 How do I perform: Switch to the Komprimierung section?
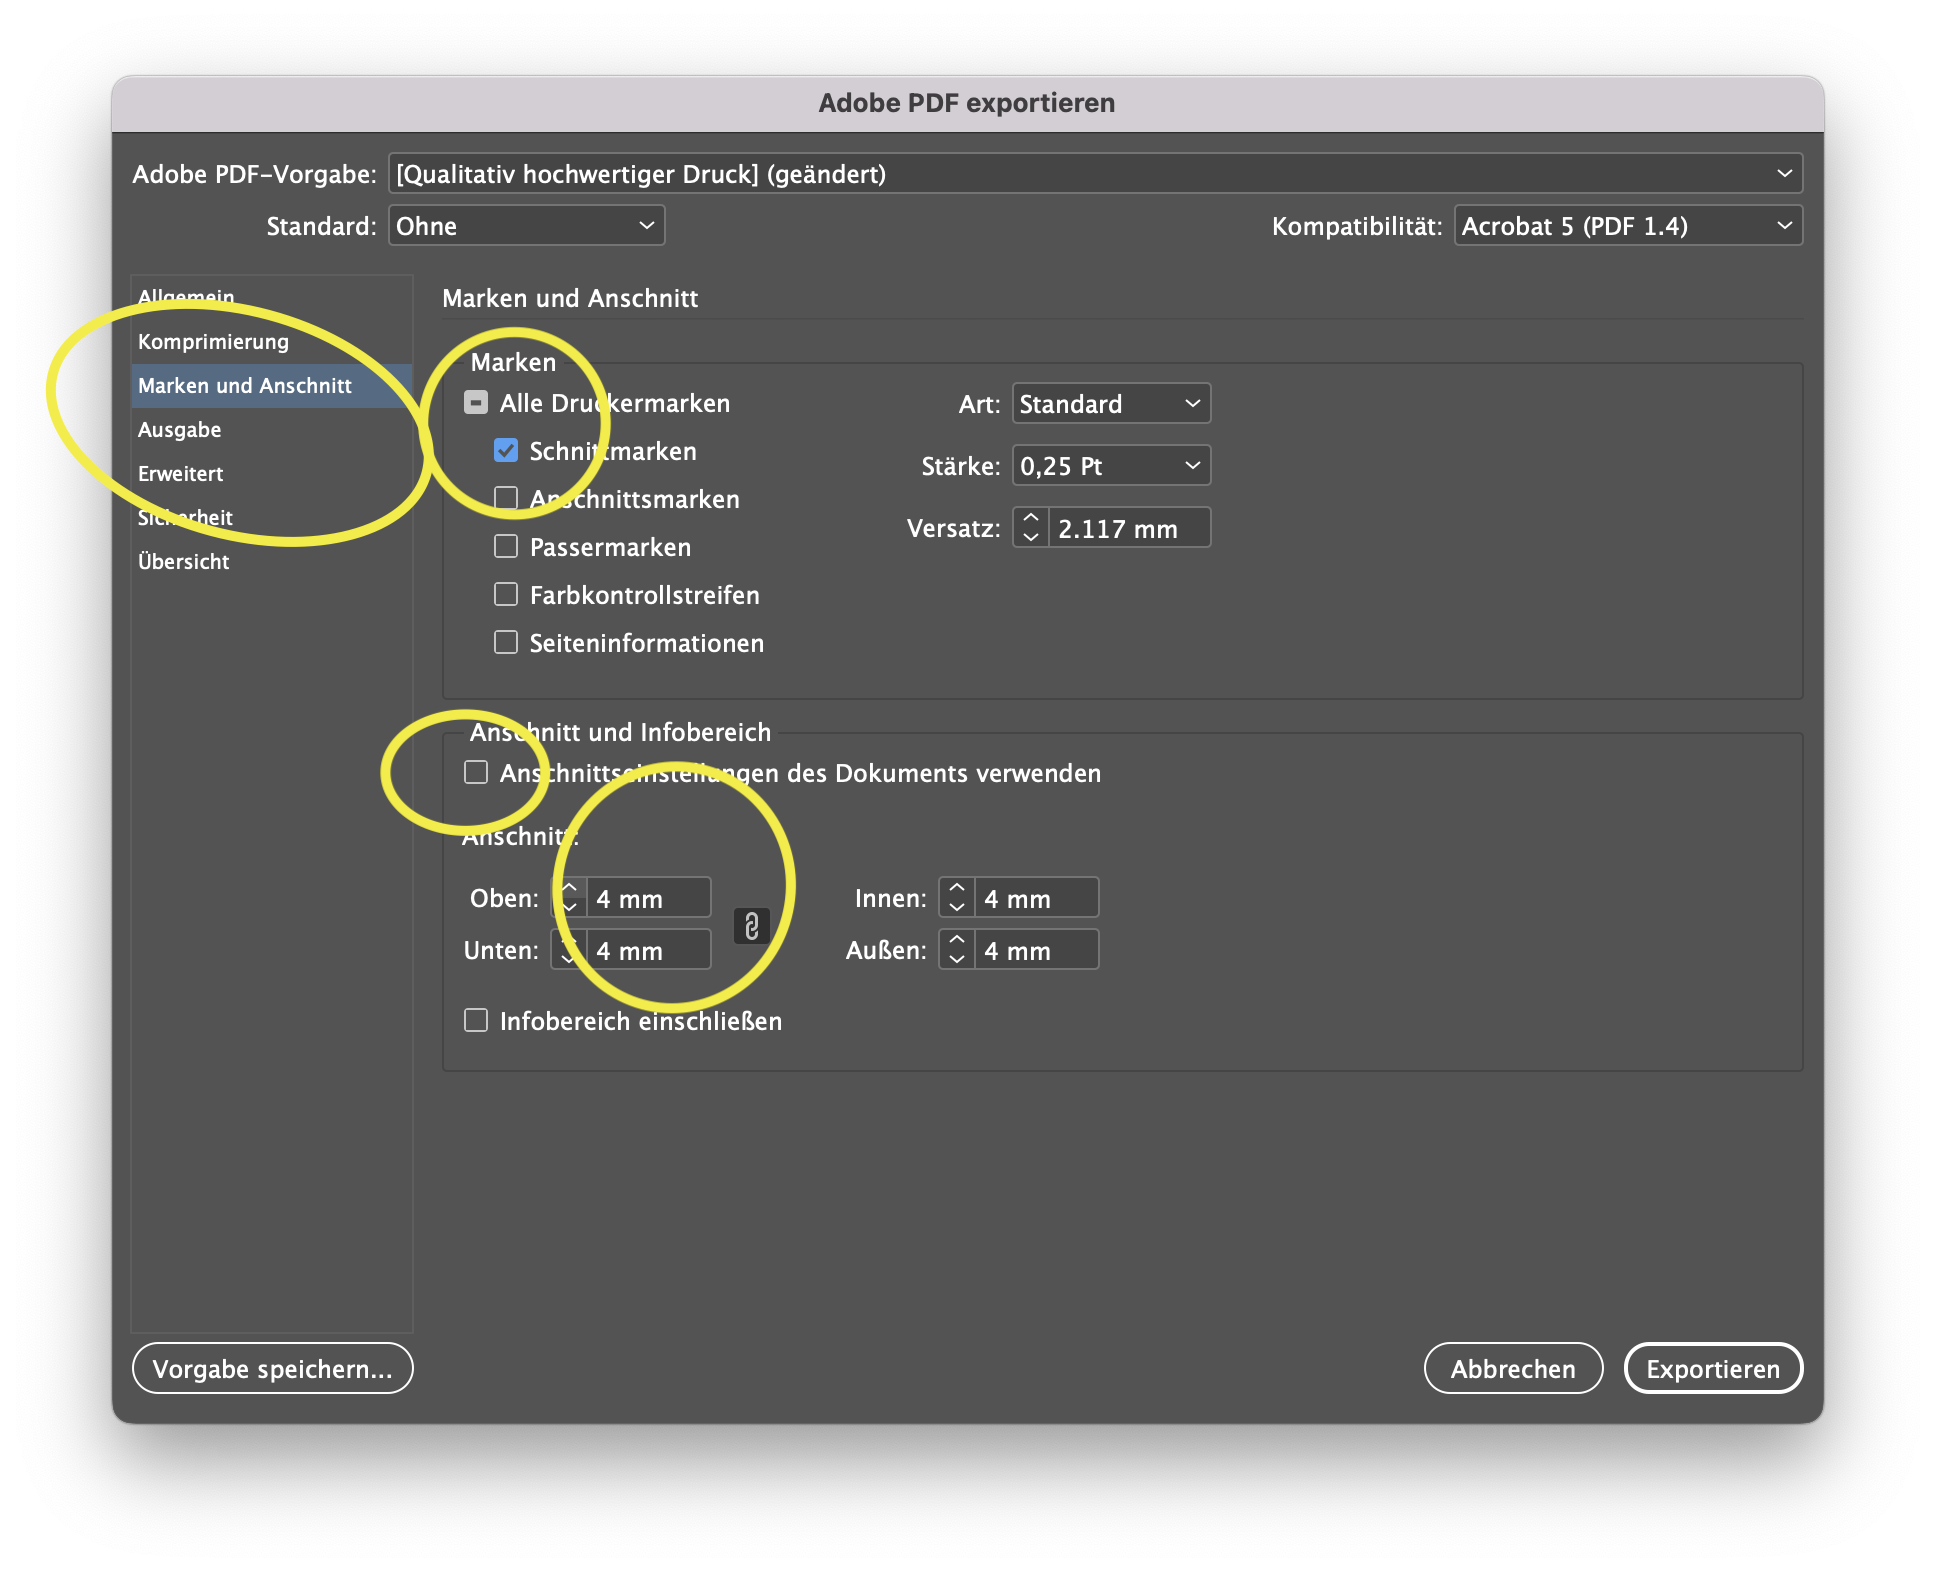pyautogui.click(x=213, y=342)
